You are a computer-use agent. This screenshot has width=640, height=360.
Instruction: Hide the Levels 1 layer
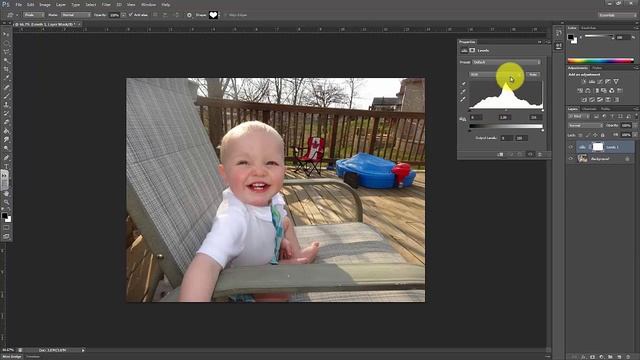coord(571,147)
